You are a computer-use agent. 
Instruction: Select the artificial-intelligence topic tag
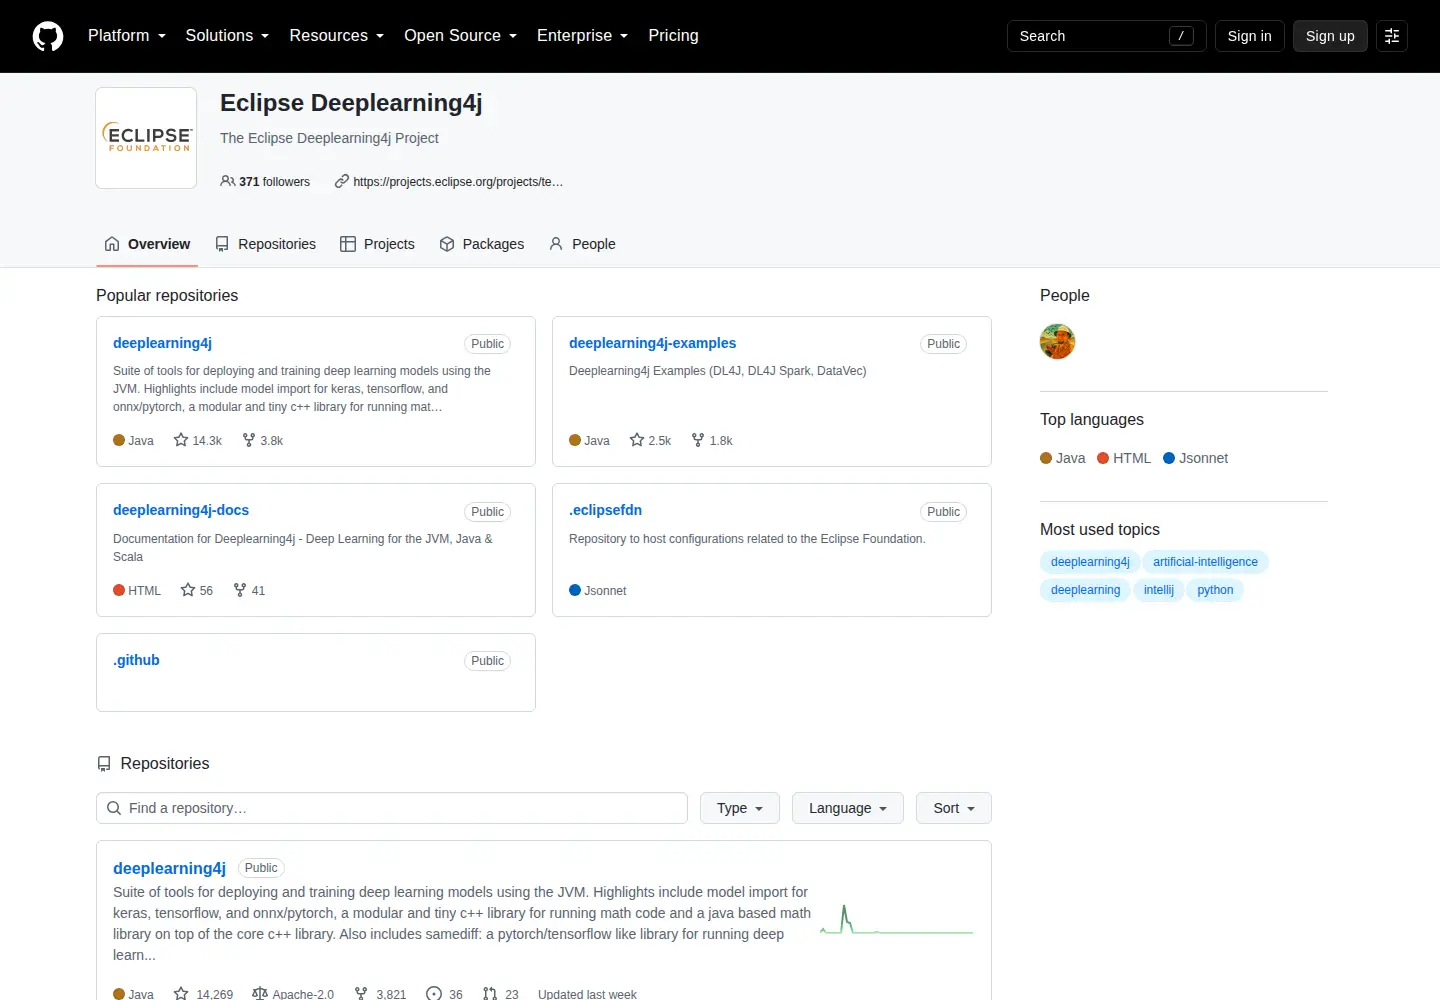[x=1205, y=562]
